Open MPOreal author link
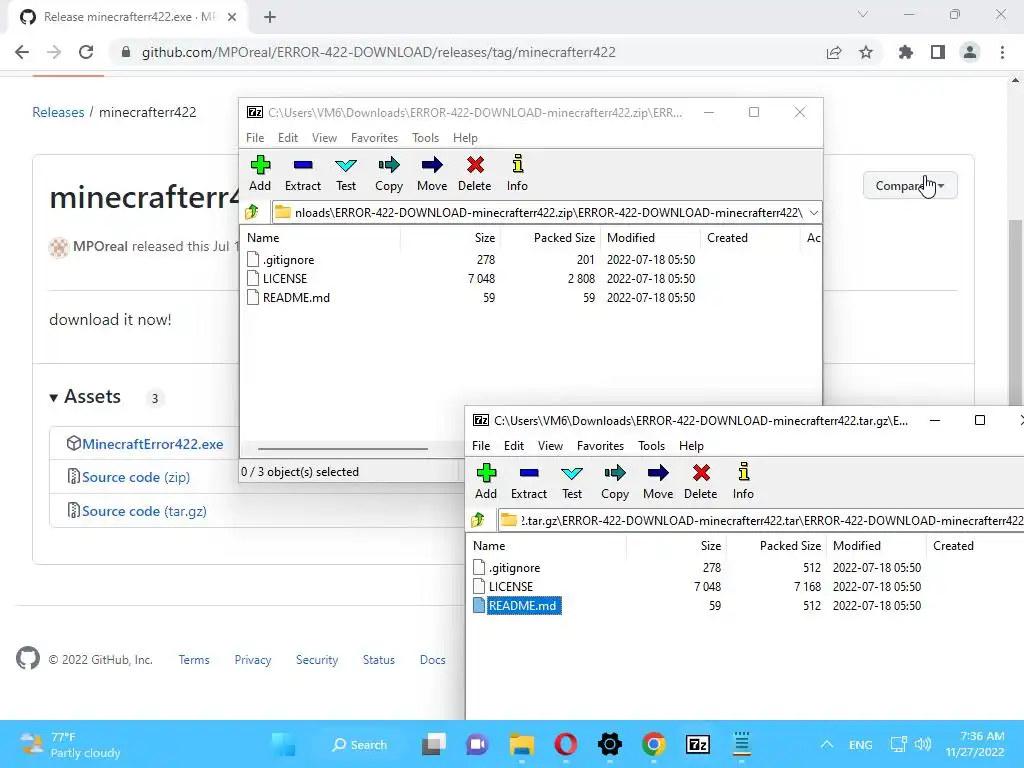The image size is (1024, 768). tap(100, 246)
